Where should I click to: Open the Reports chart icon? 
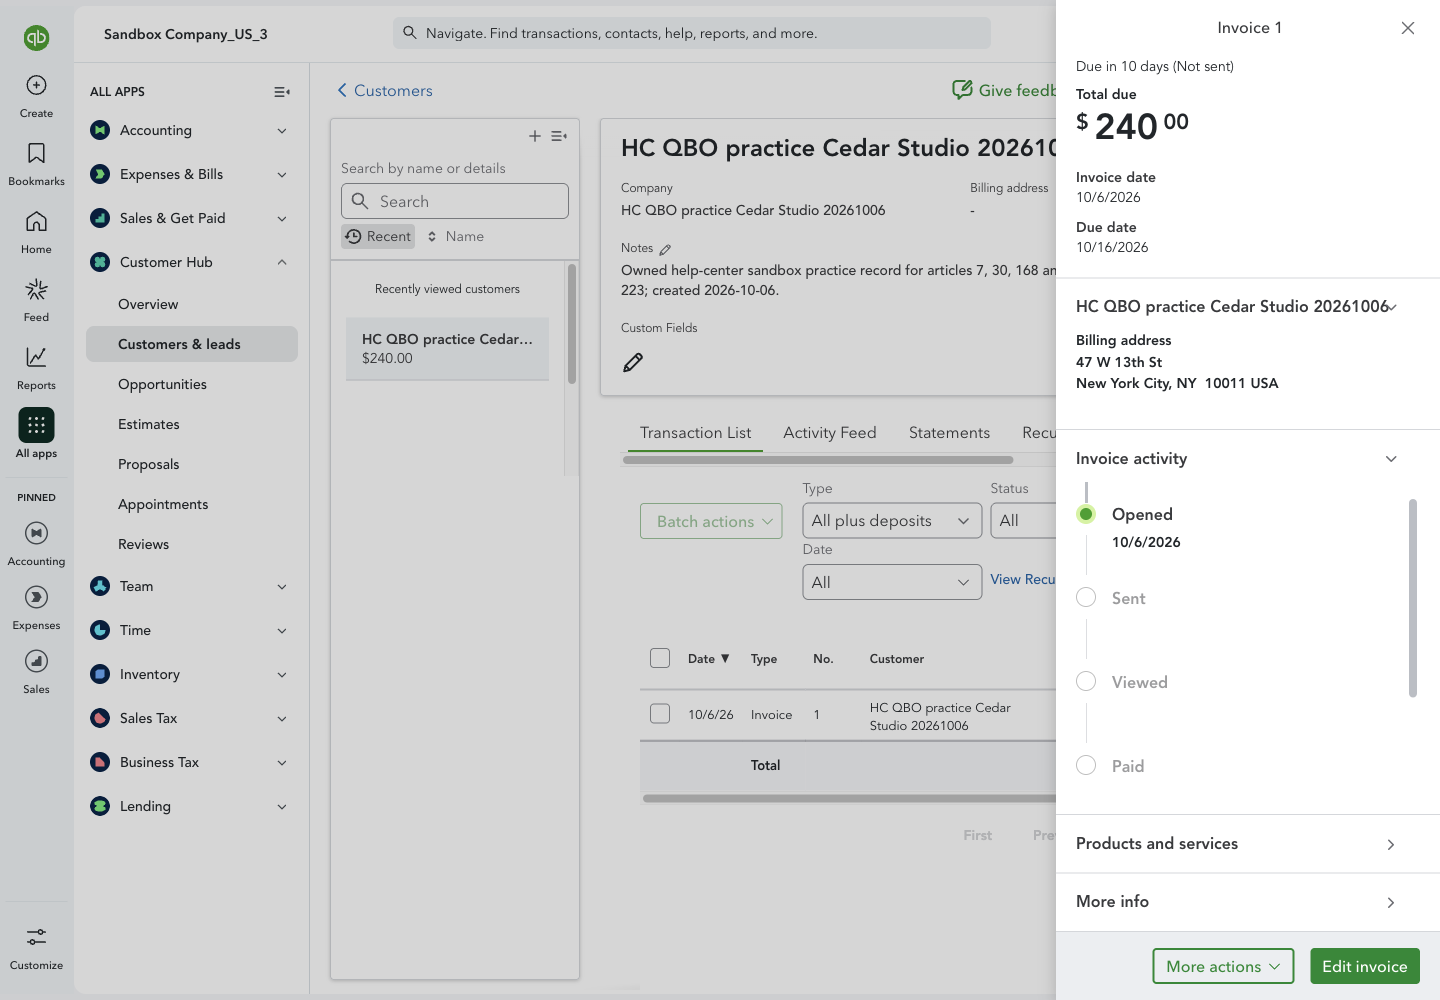(36, 357)
